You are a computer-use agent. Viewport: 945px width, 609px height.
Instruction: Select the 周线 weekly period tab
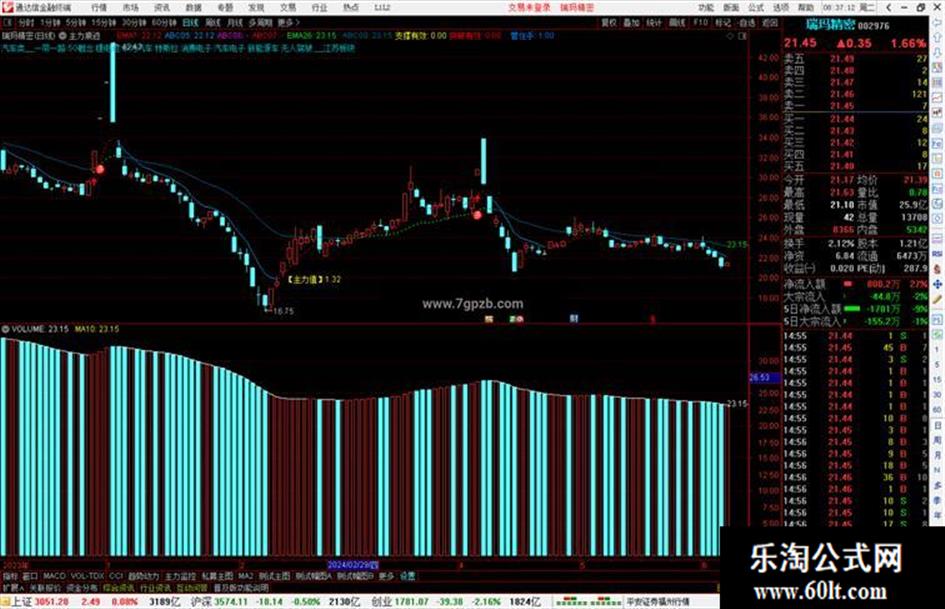click(213, 23)
